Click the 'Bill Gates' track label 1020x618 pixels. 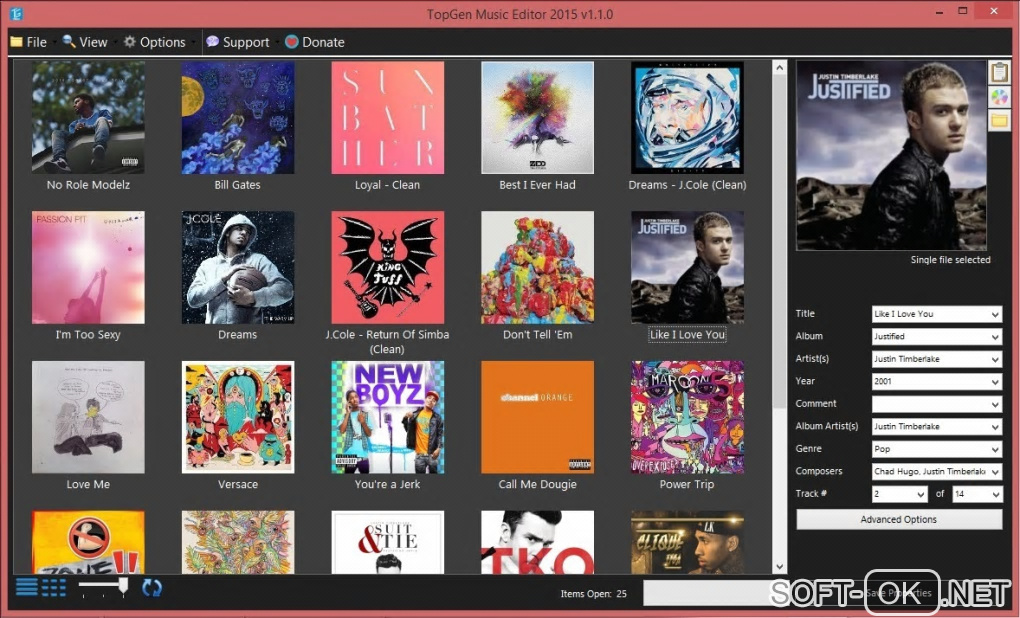tap(237, 185)
